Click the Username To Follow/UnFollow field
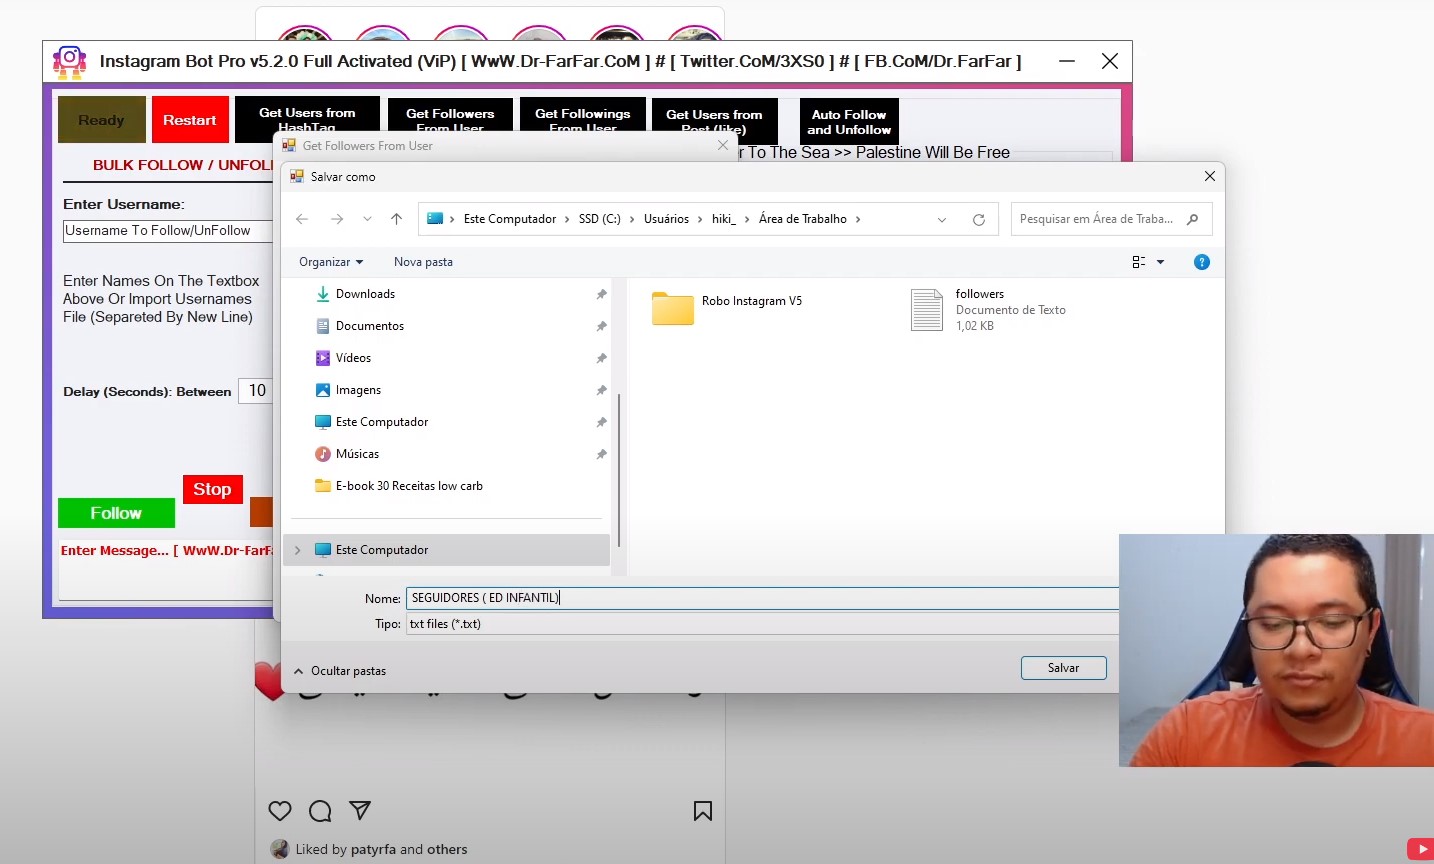1434x864 pixels. pos(168,231)
